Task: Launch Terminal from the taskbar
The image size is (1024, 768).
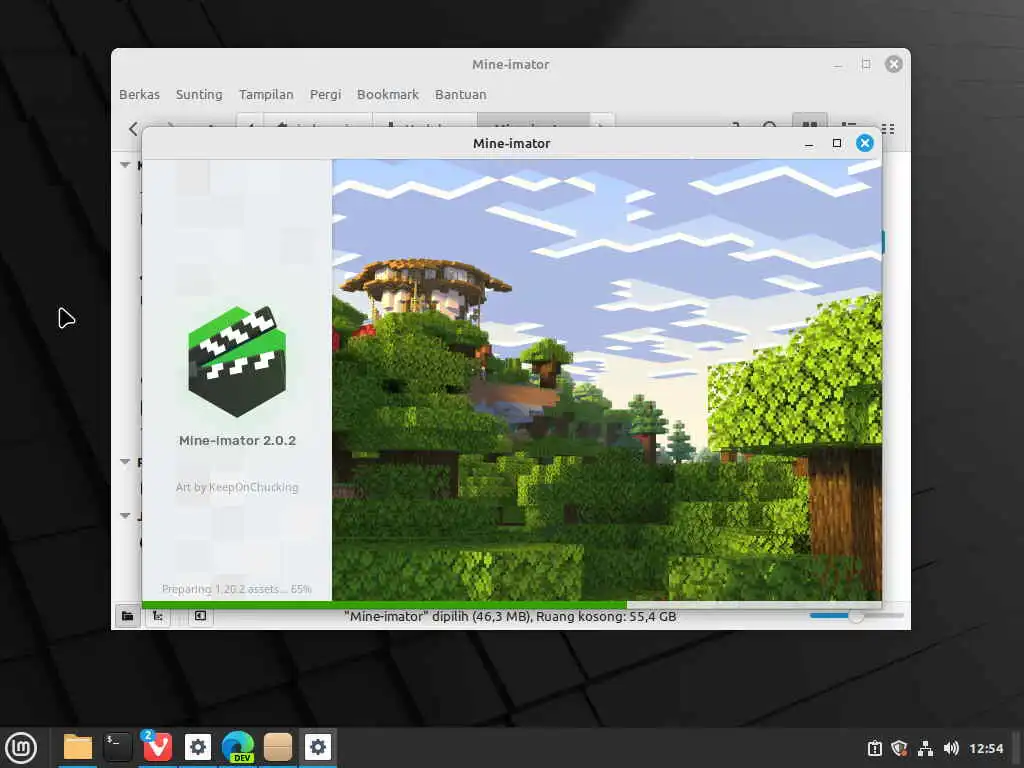Action: pos(118,747)
